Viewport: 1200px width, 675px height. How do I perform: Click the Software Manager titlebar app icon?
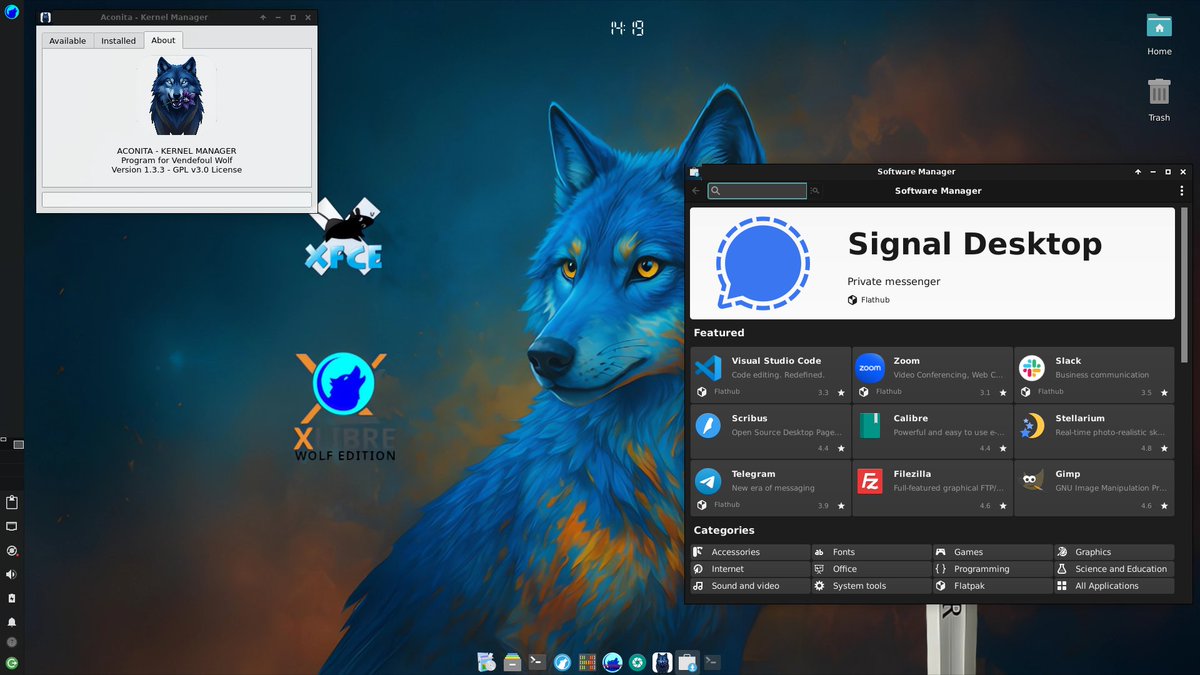694,172
